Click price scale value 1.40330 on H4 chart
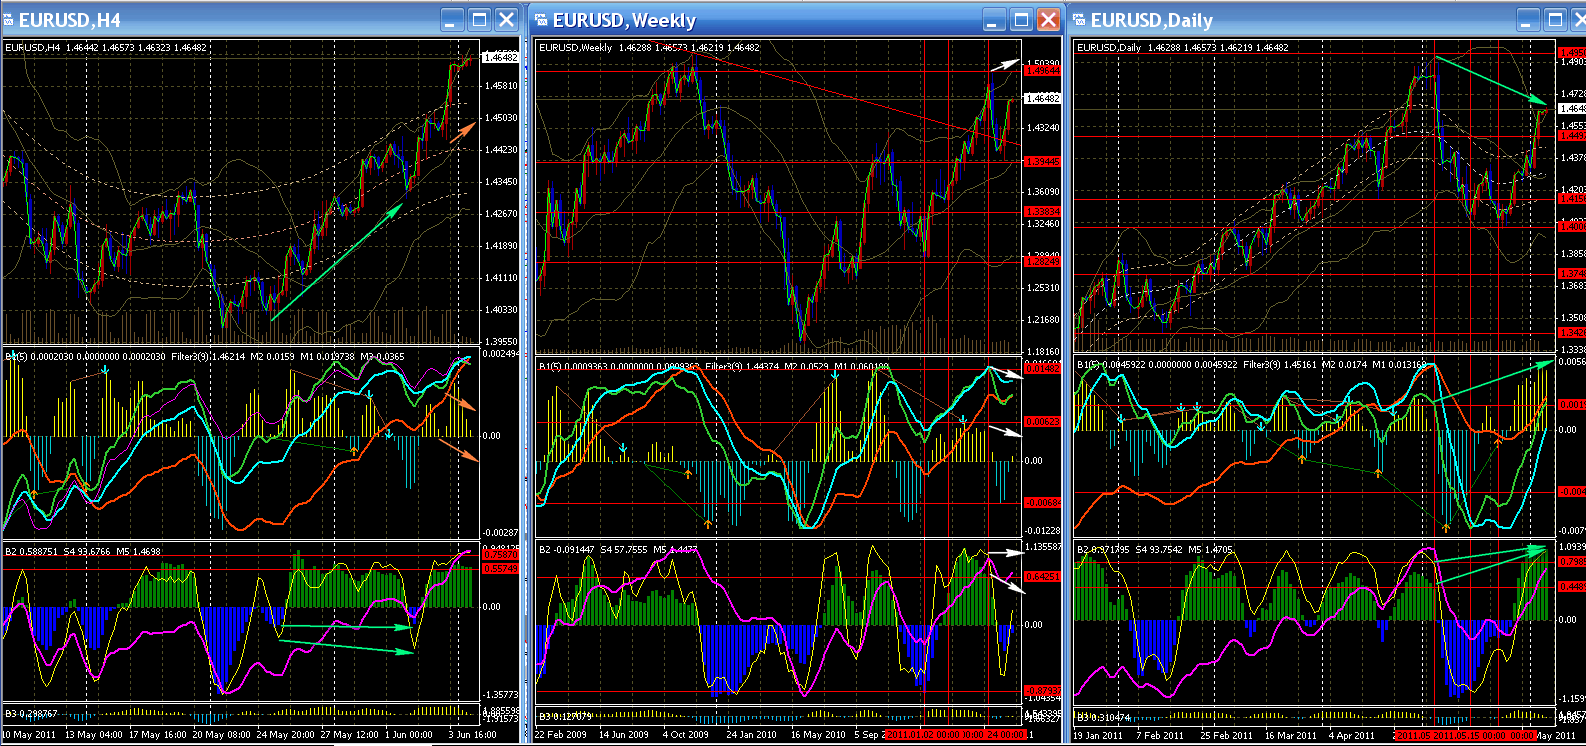The height and width of the screenshot is (746, 1586). pos(501,310)
